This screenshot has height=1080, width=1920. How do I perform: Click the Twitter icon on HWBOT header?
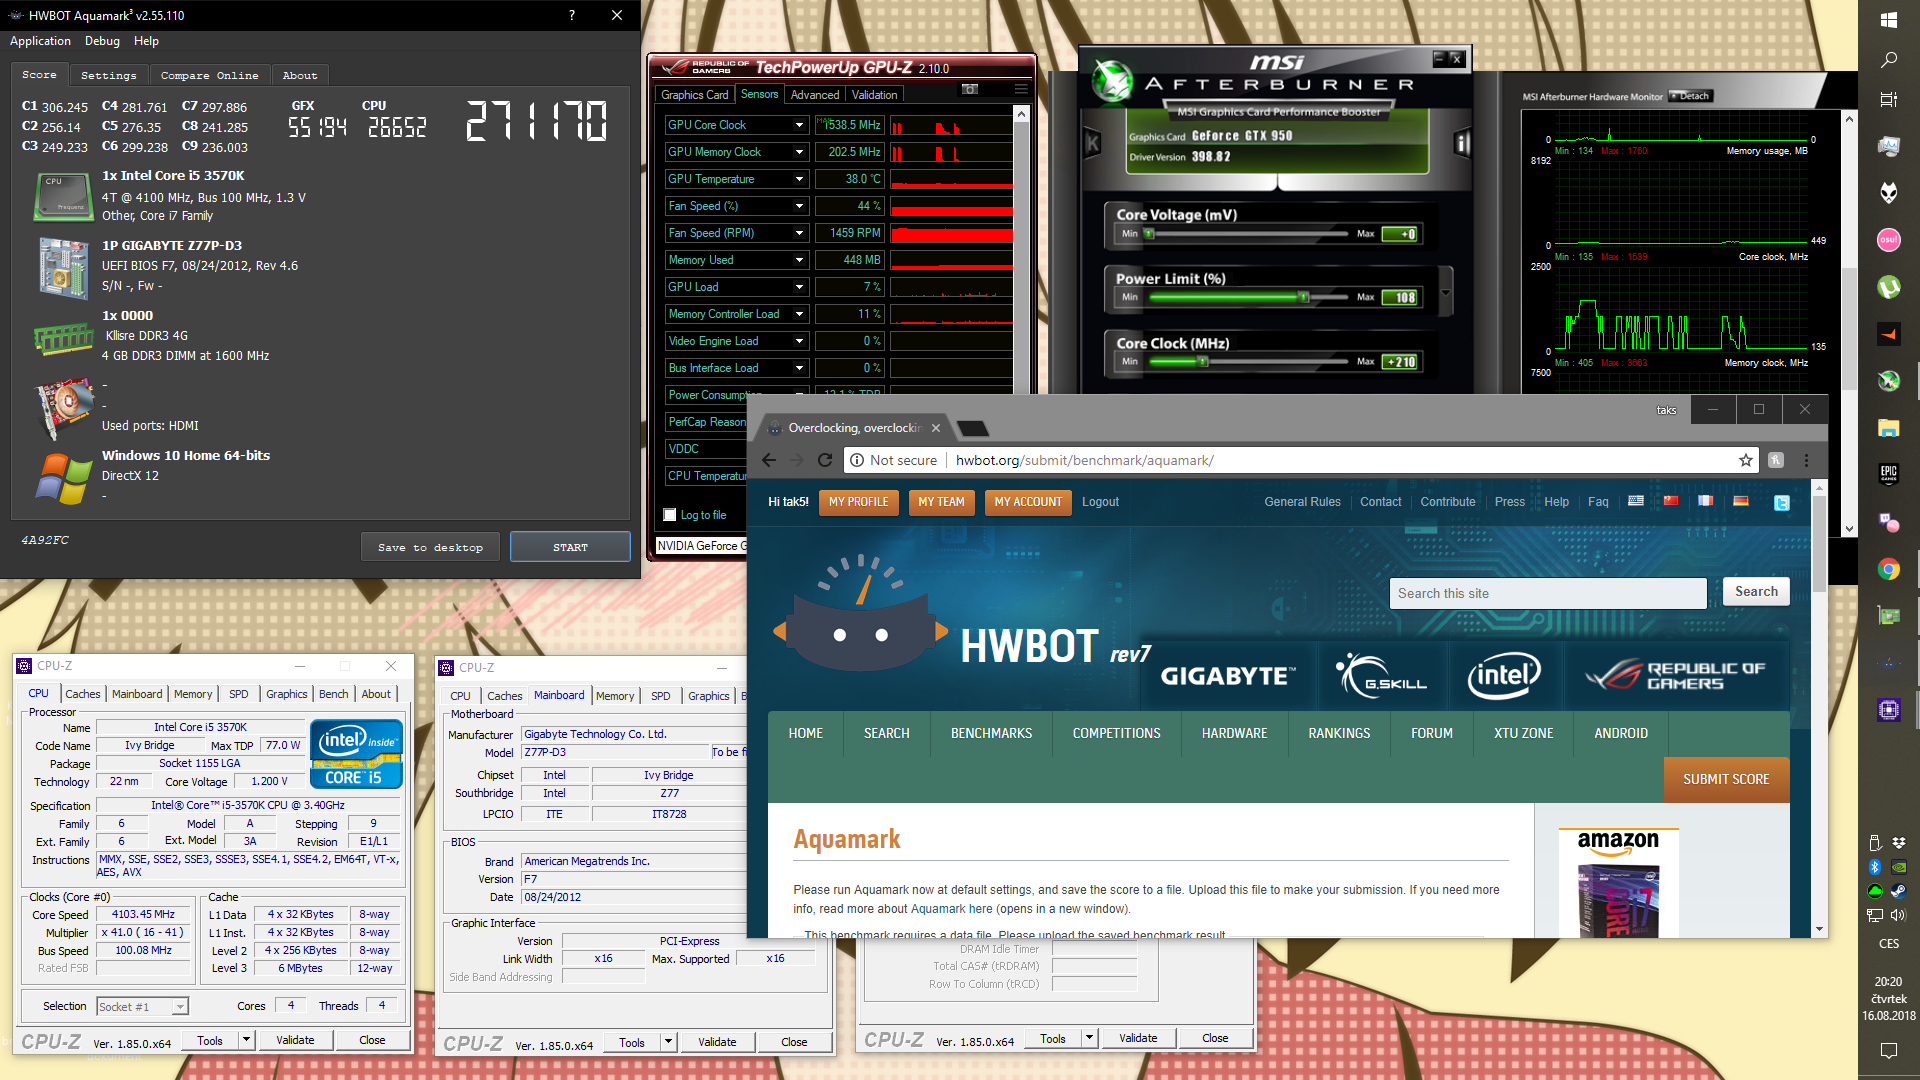coord(1782,503)
